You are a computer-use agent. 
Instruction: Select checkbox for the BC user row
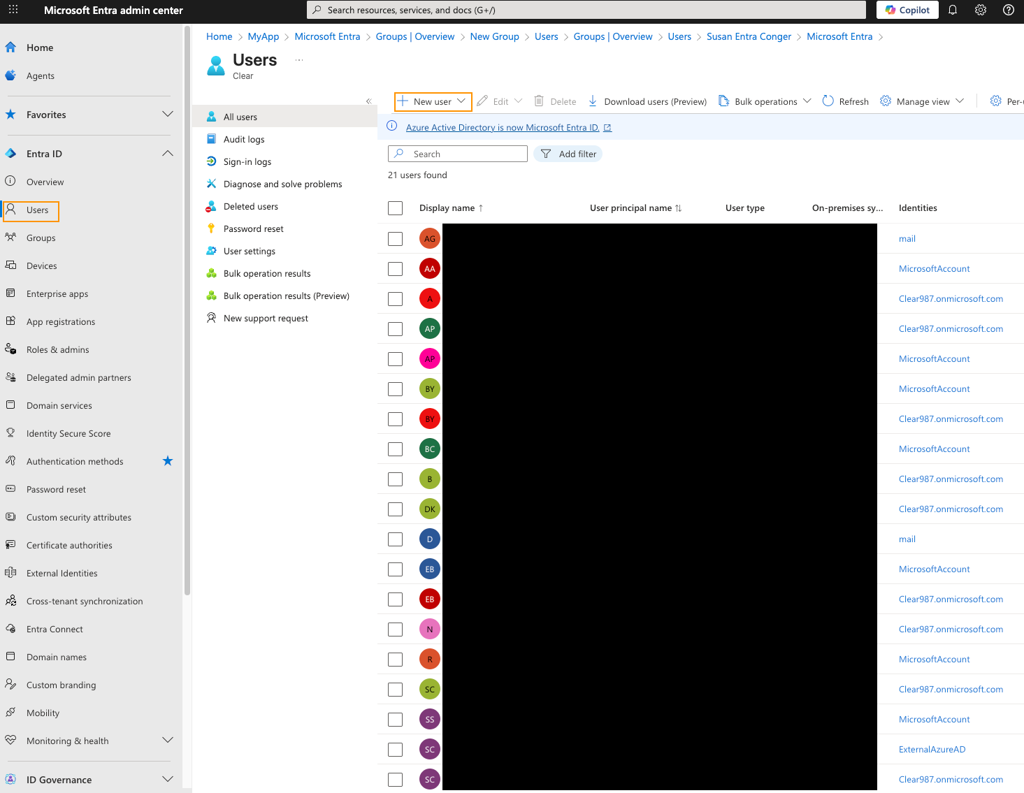click(395, 449)
